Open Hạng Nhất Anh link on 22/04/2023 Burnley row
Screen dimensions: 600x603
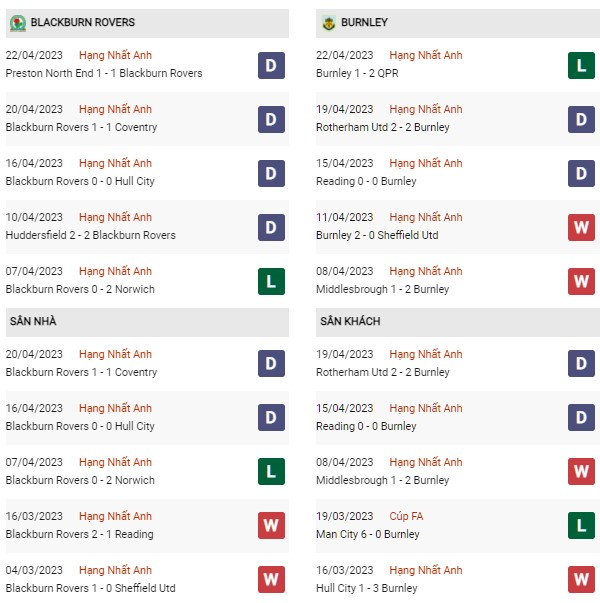click(x=426, y=55)
